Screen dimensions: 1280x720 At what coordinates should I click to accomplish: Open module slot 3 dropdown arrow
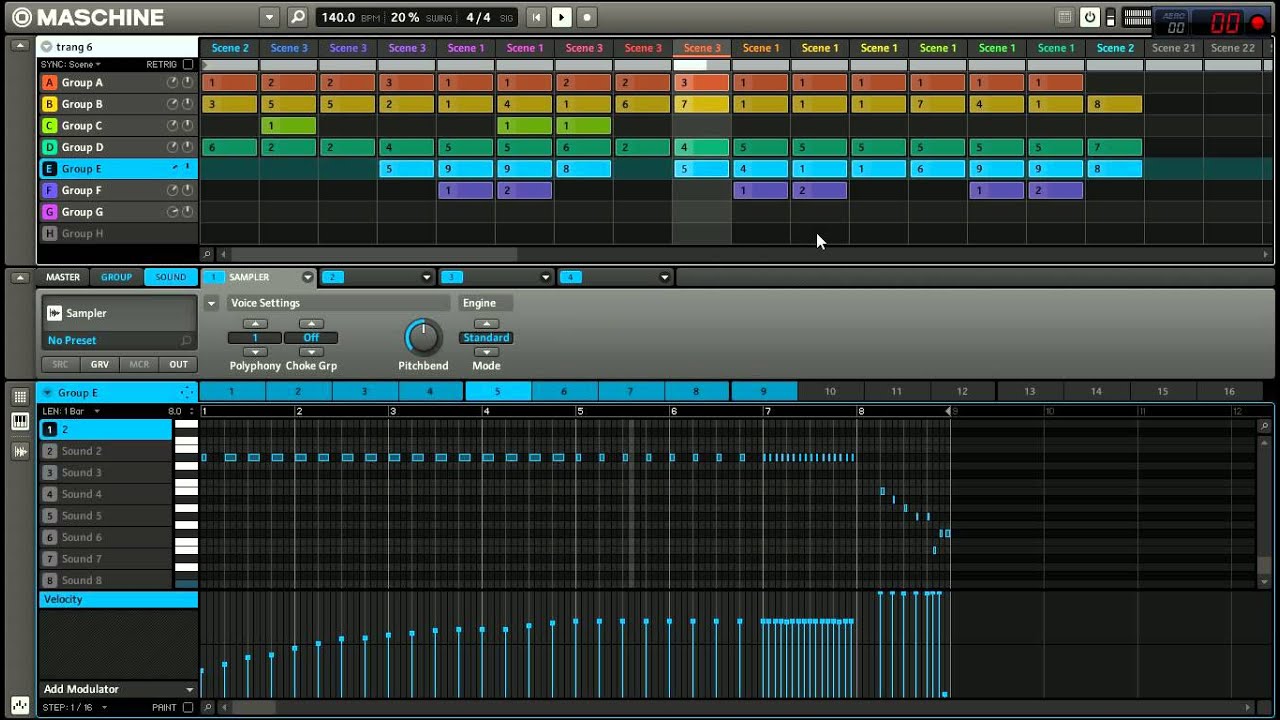(x=546, y=277)
